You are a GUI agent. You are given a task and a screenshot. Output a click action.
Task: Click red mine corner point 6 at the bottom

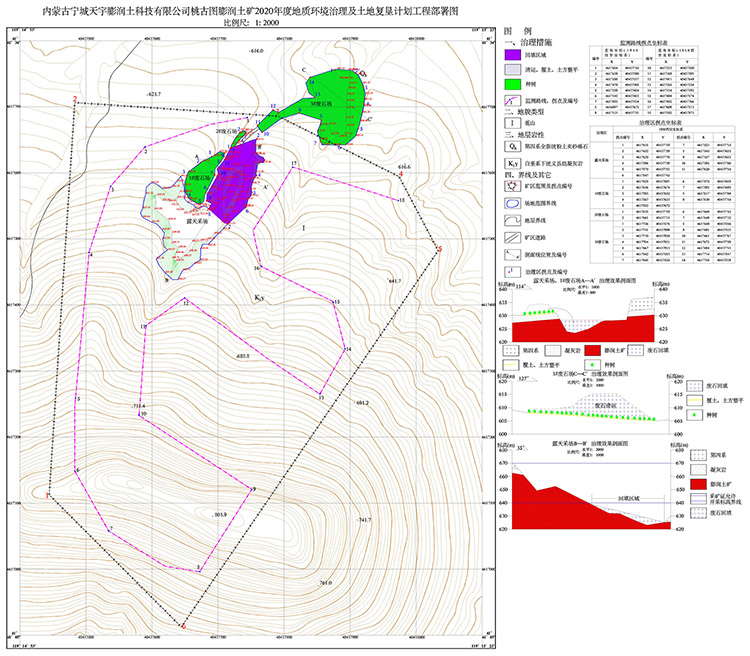[x=184, y=626]
